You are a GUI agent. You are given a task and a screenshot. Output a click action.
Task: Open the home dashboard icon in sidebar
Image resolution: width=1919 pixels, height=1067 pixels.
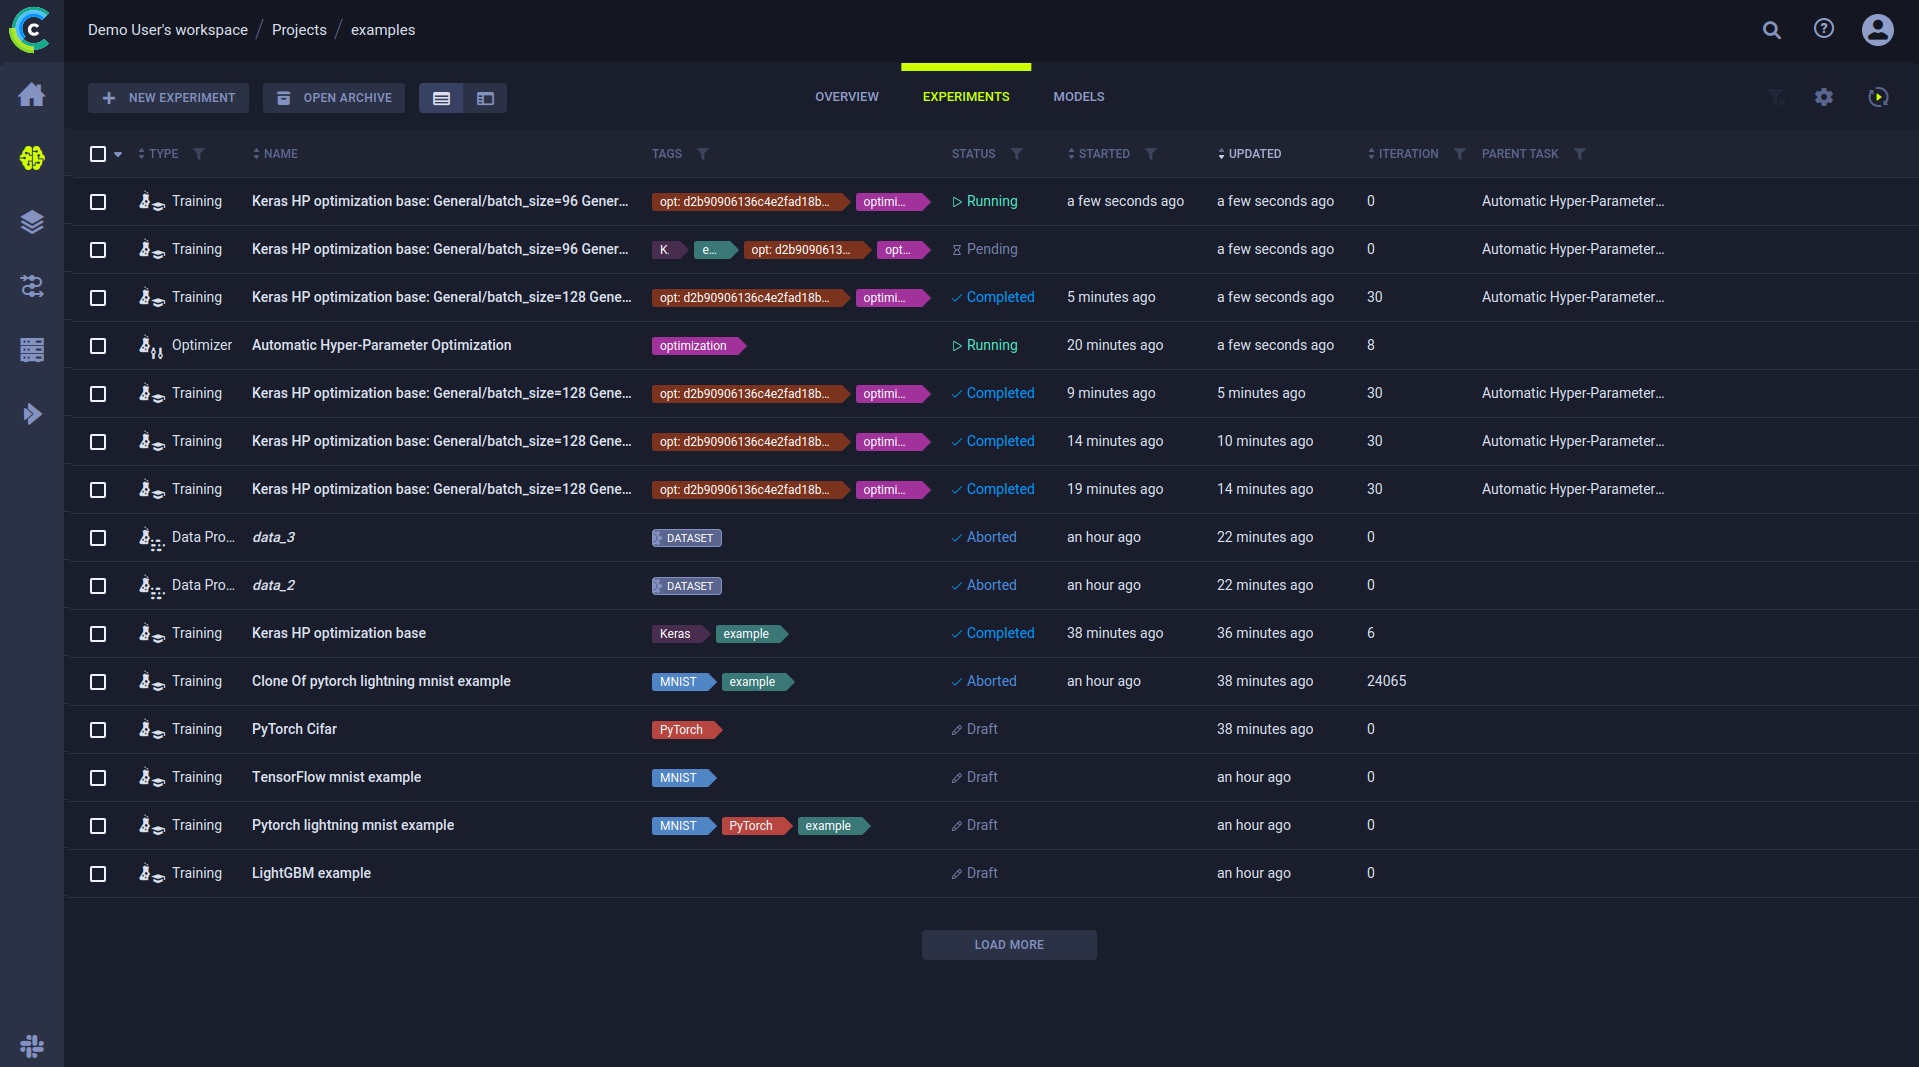coord(32,95)
